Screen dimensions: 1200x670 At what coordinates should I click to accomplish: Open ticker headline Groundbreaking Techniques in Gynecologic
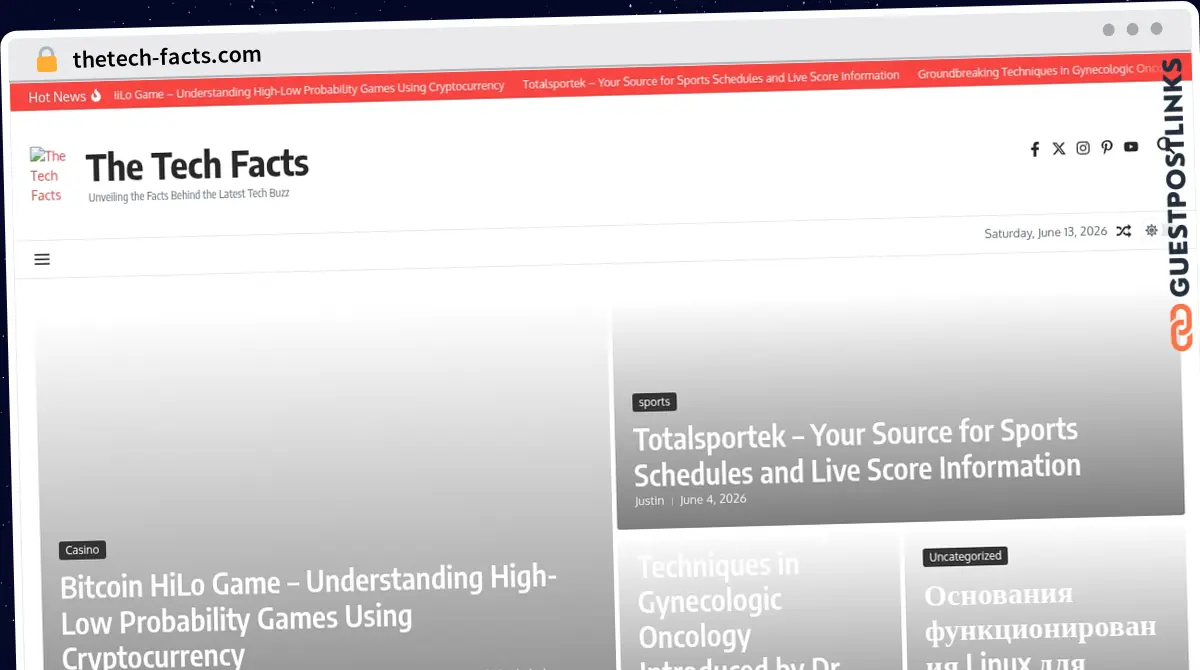(x=1038, y=71)
